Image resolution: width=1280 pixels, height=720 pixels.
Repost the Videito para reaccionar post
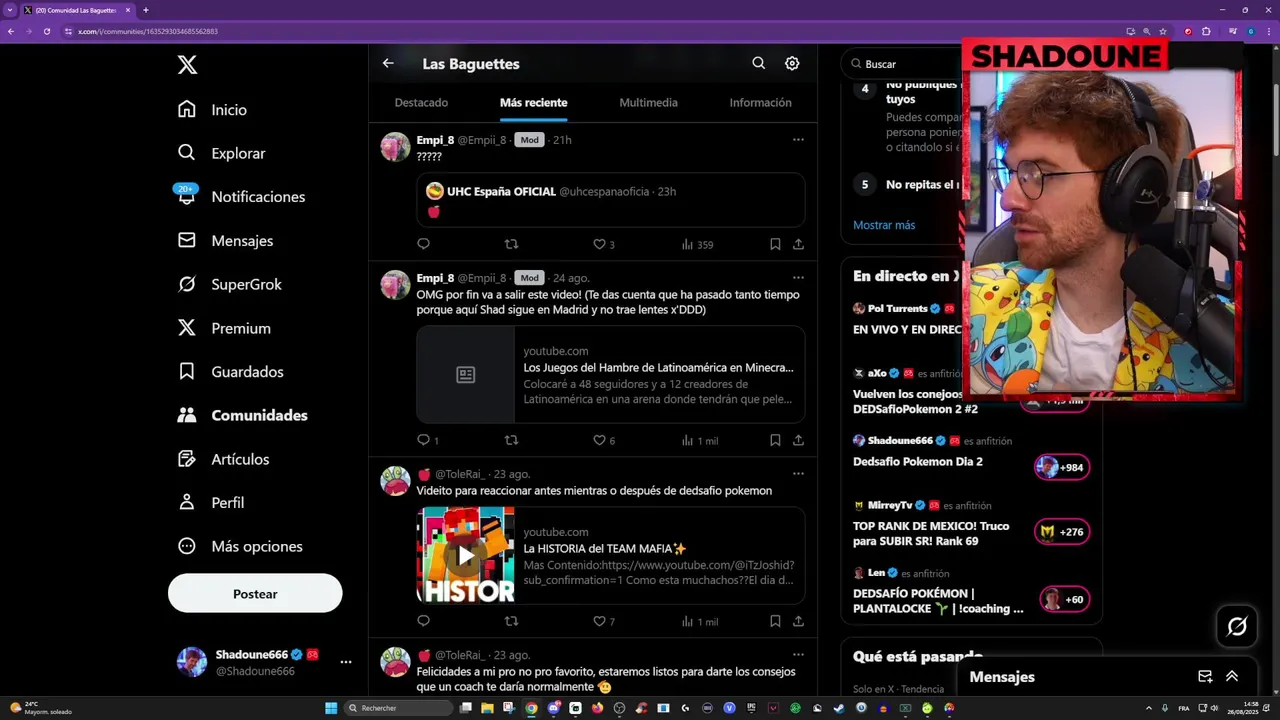511,621
